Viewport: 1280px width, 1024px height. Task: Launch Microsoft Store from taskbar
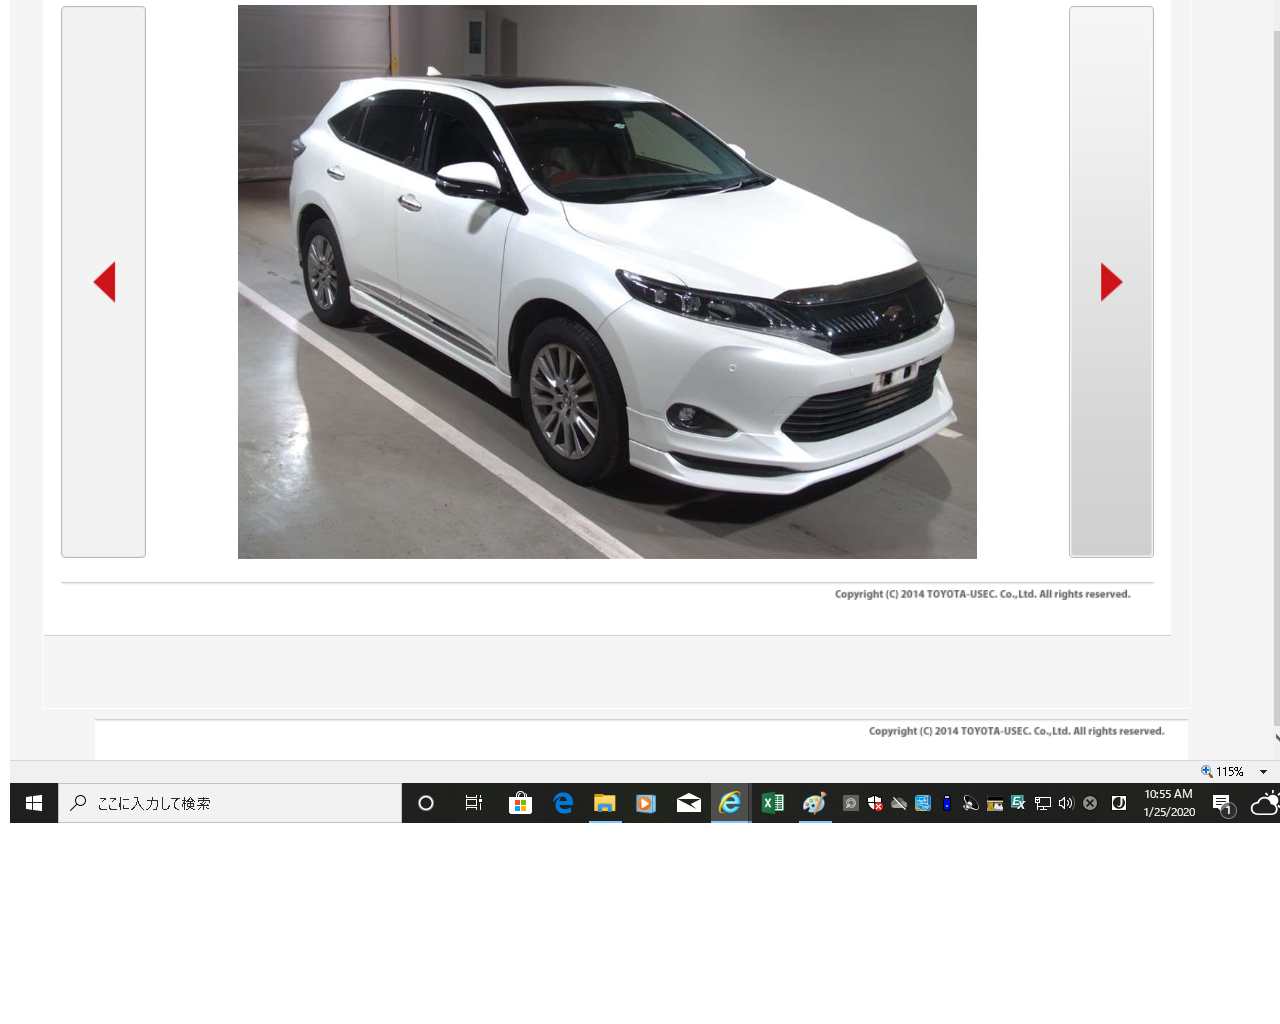coord(520,803)
